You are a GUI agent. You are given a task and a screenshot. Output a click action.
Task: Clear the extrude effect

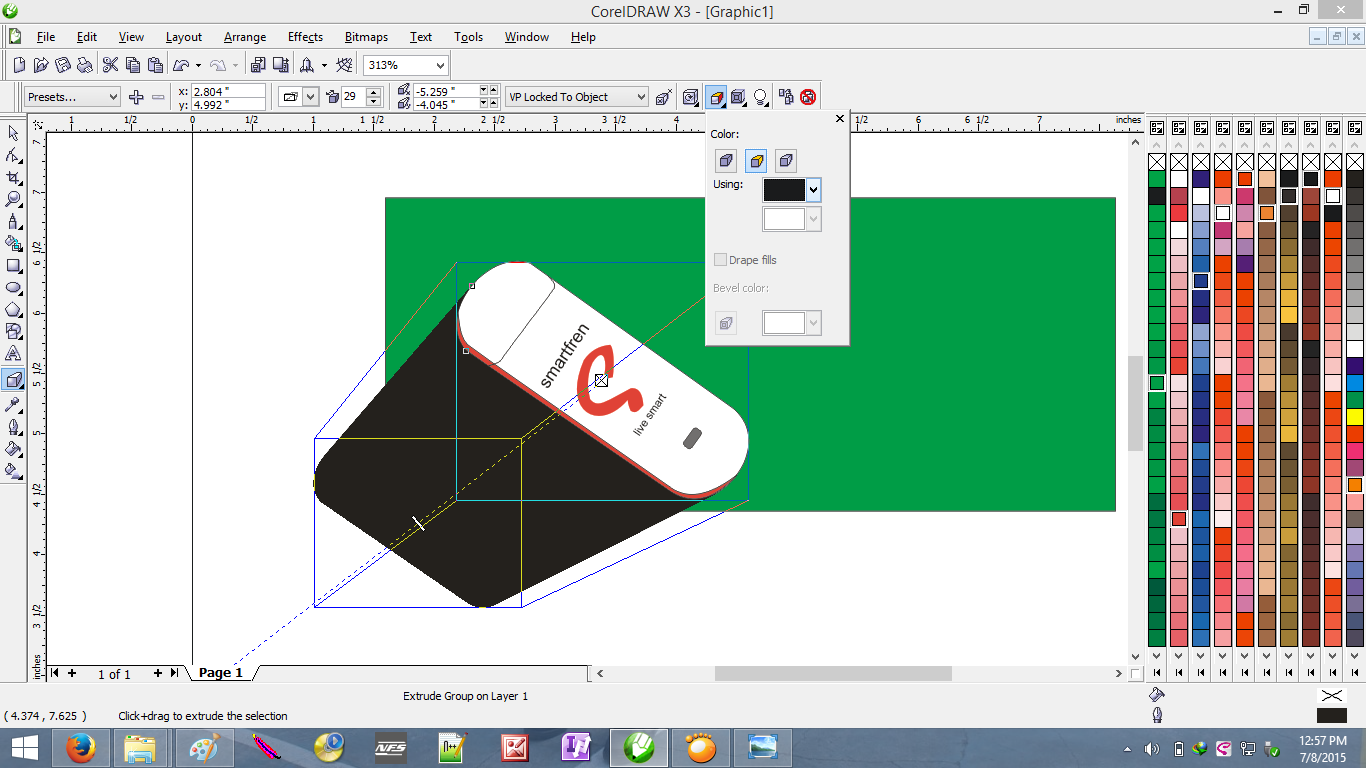807,96
